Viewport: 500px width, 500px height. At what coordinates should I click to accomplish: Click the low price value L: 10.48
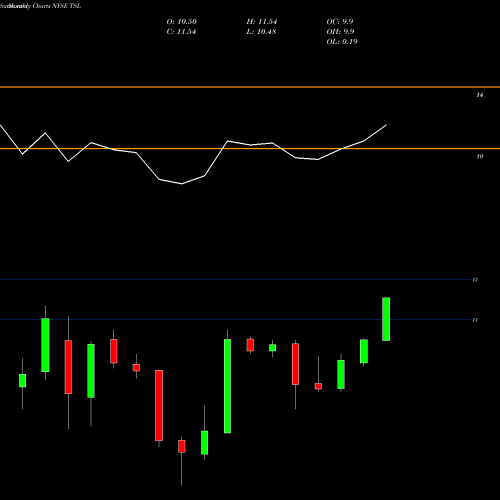coord(261,32)
